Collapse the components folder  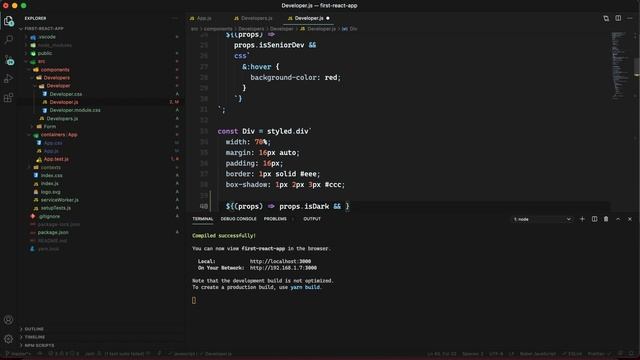pyautogui.click(x=55, y=70)
